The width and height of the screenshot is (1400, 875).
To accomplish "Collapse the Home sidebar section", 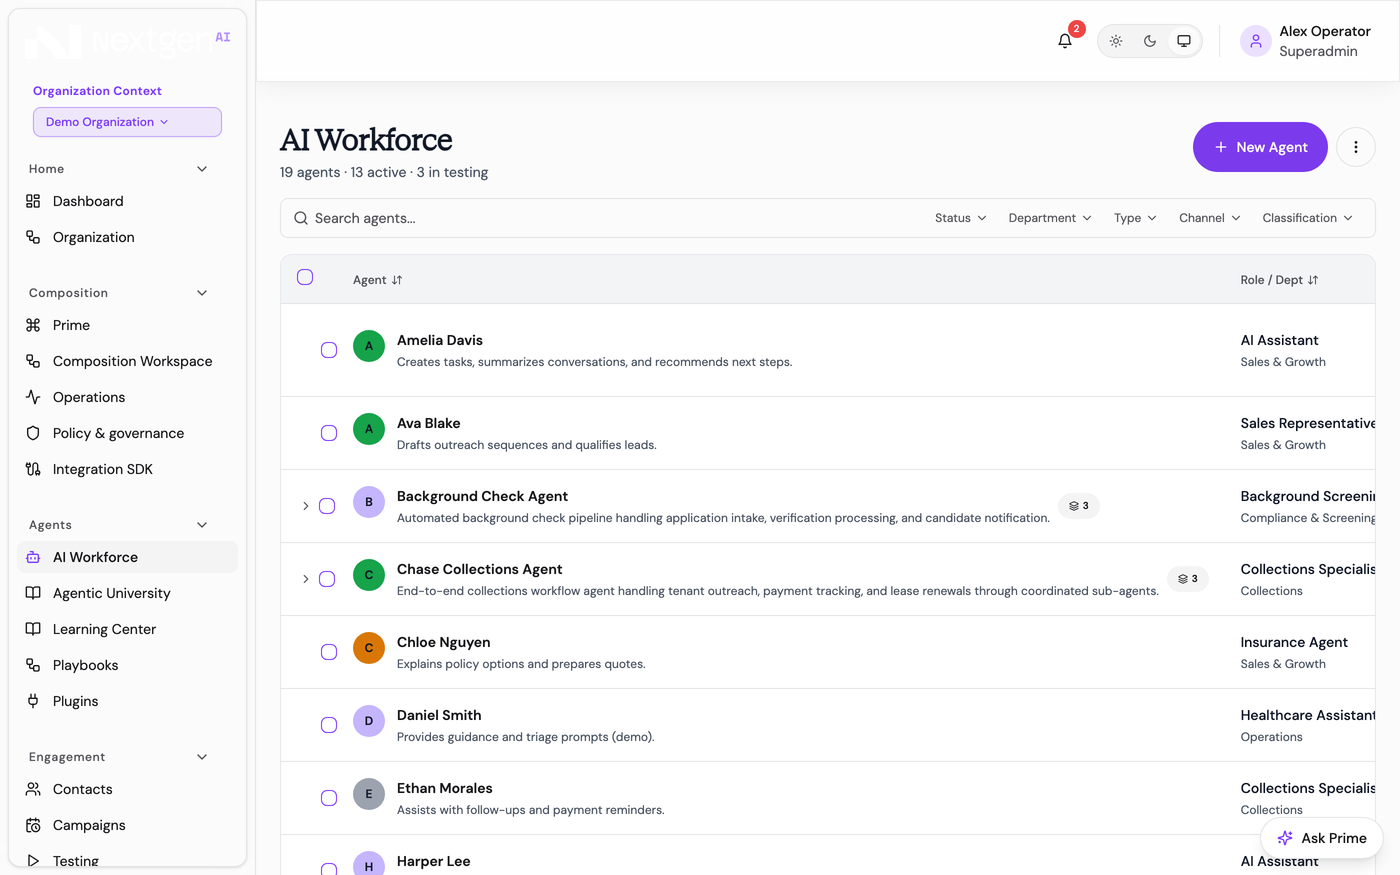I will [x=202, y=169].
